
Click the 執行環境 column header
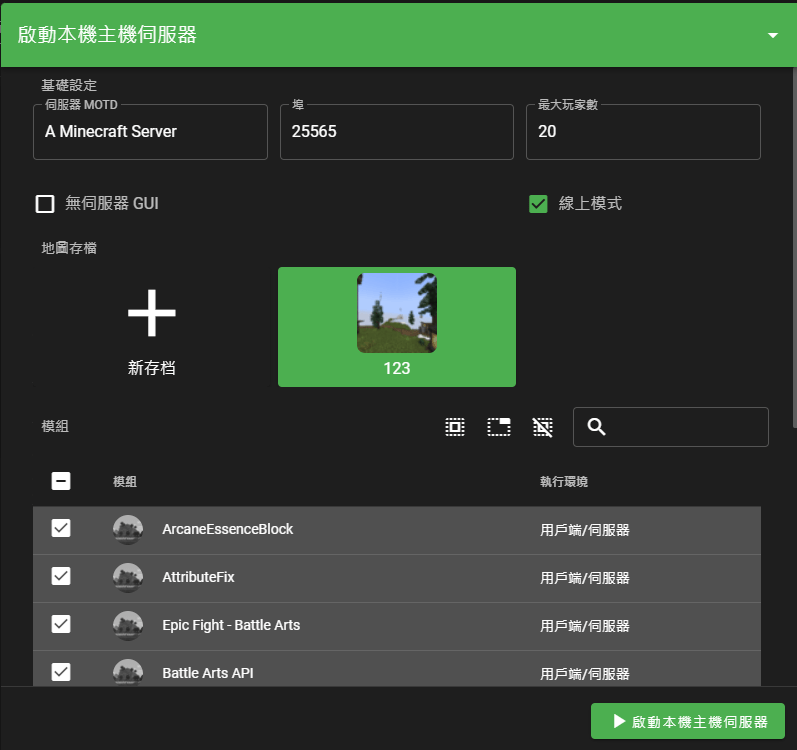(564, 481)
